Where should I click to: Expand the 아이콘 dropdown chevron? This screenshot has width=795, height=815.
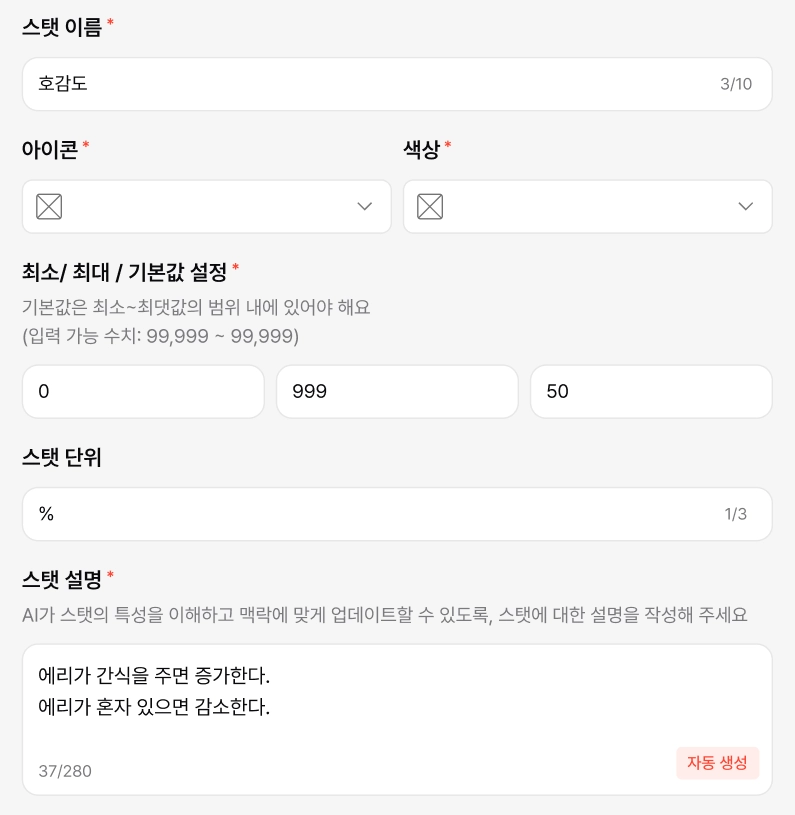click(x=365, y=207)
